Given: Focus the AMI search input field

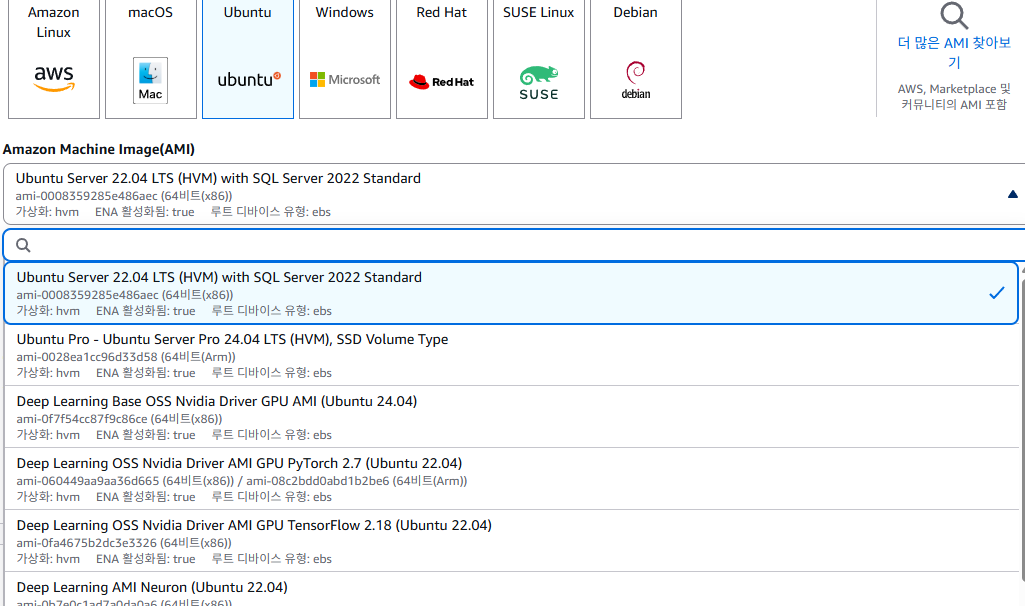Looking at the screenshot, I should [514, 245].
